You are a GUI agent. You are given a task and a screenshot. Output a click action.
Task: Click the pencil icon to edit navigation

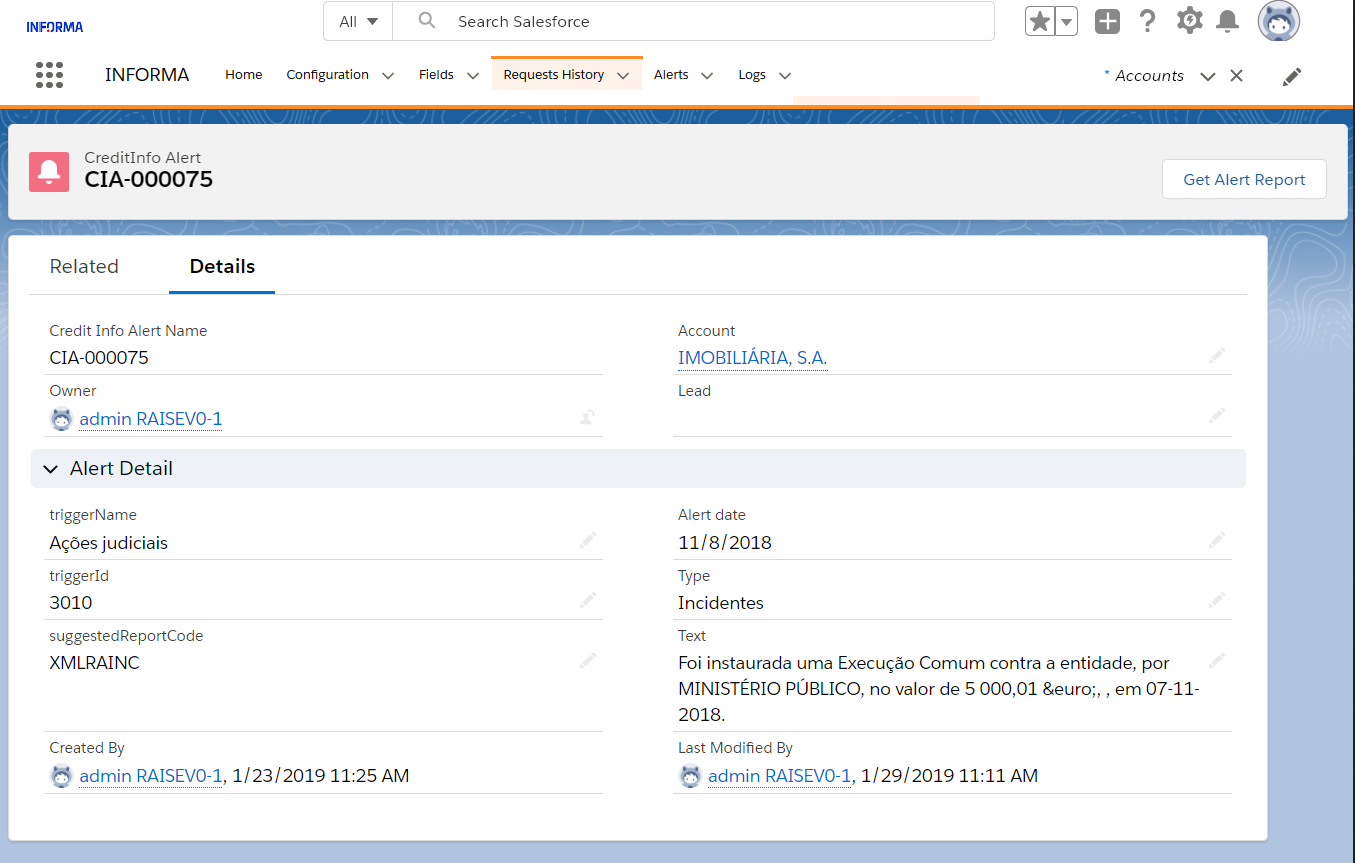coord(1292,76)
